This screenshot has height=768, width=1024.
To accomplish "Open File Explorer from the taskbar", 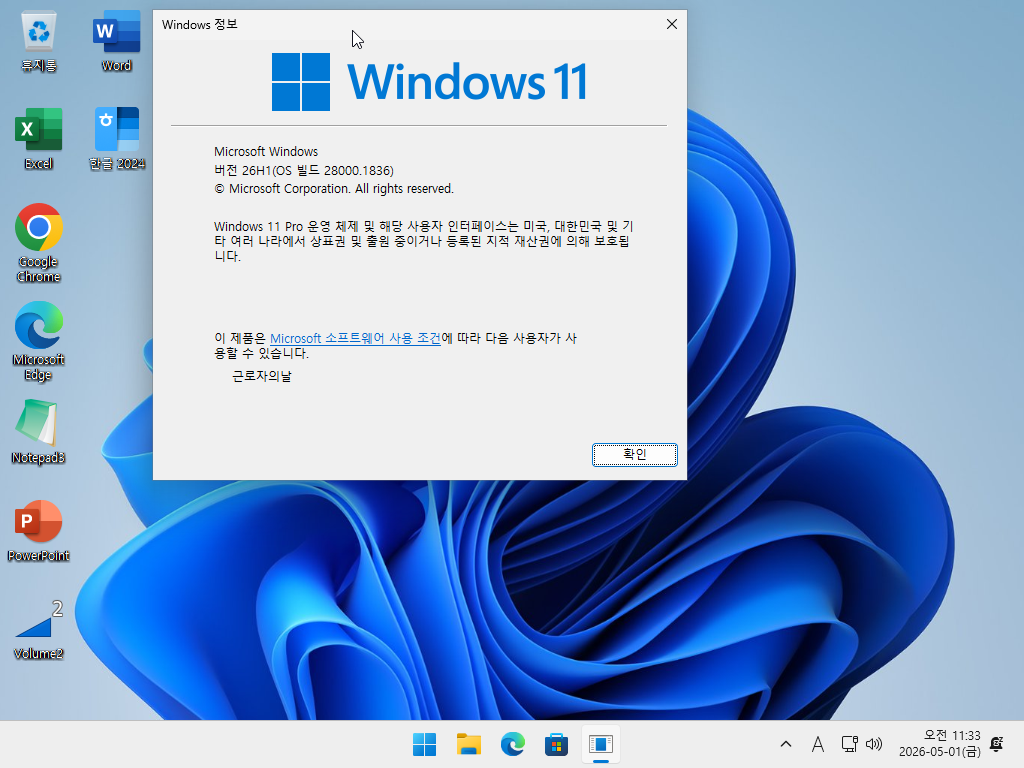I will pyautogui.click(x=468, y=744).
